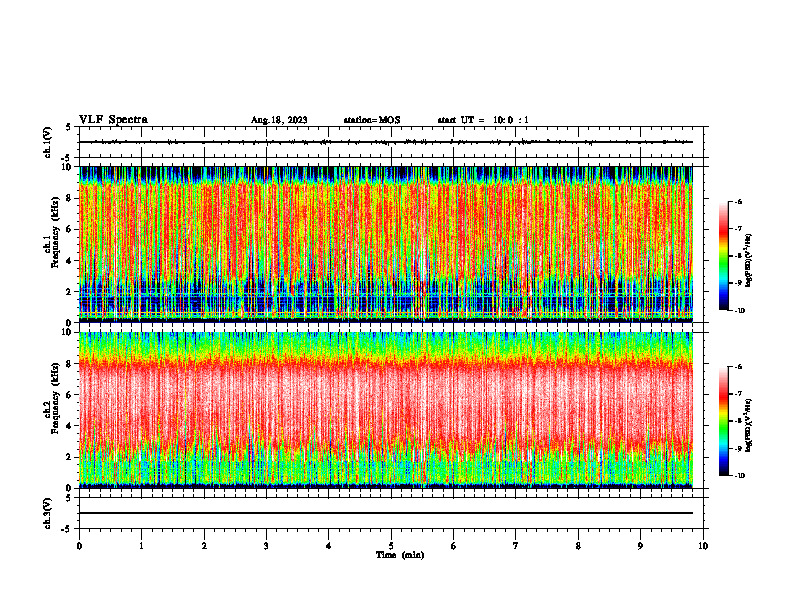Click the ch.1 voltage waveform trace
The height and width of the screenshot is (612, 792).
[386, 142]
